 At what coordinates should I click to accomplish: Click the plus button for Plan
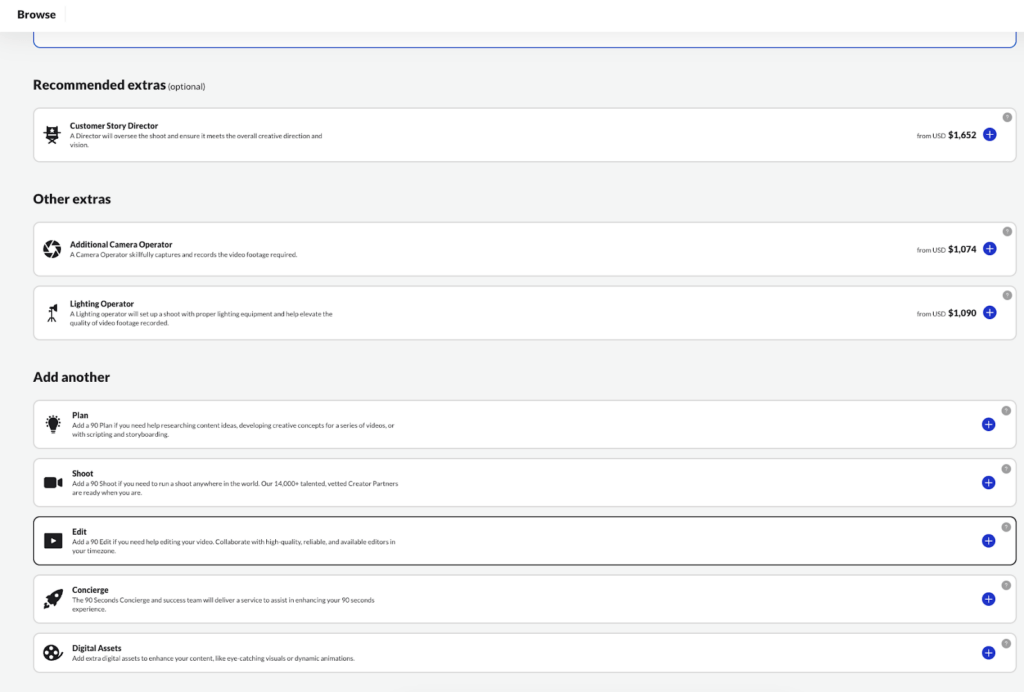pyautogui.click(x=988, y=424)
